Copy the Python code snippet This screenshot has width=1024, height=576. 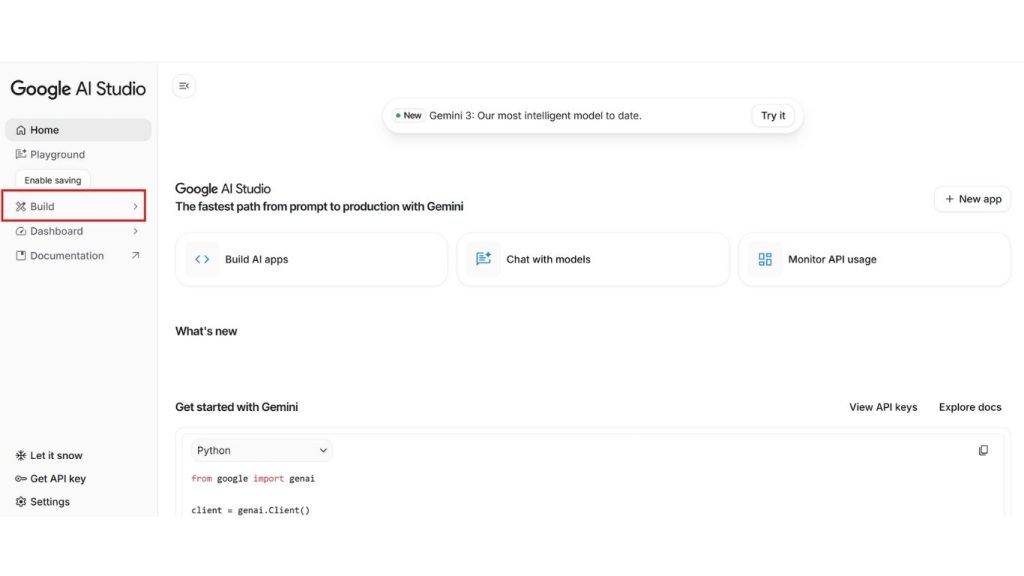[983, 450]
